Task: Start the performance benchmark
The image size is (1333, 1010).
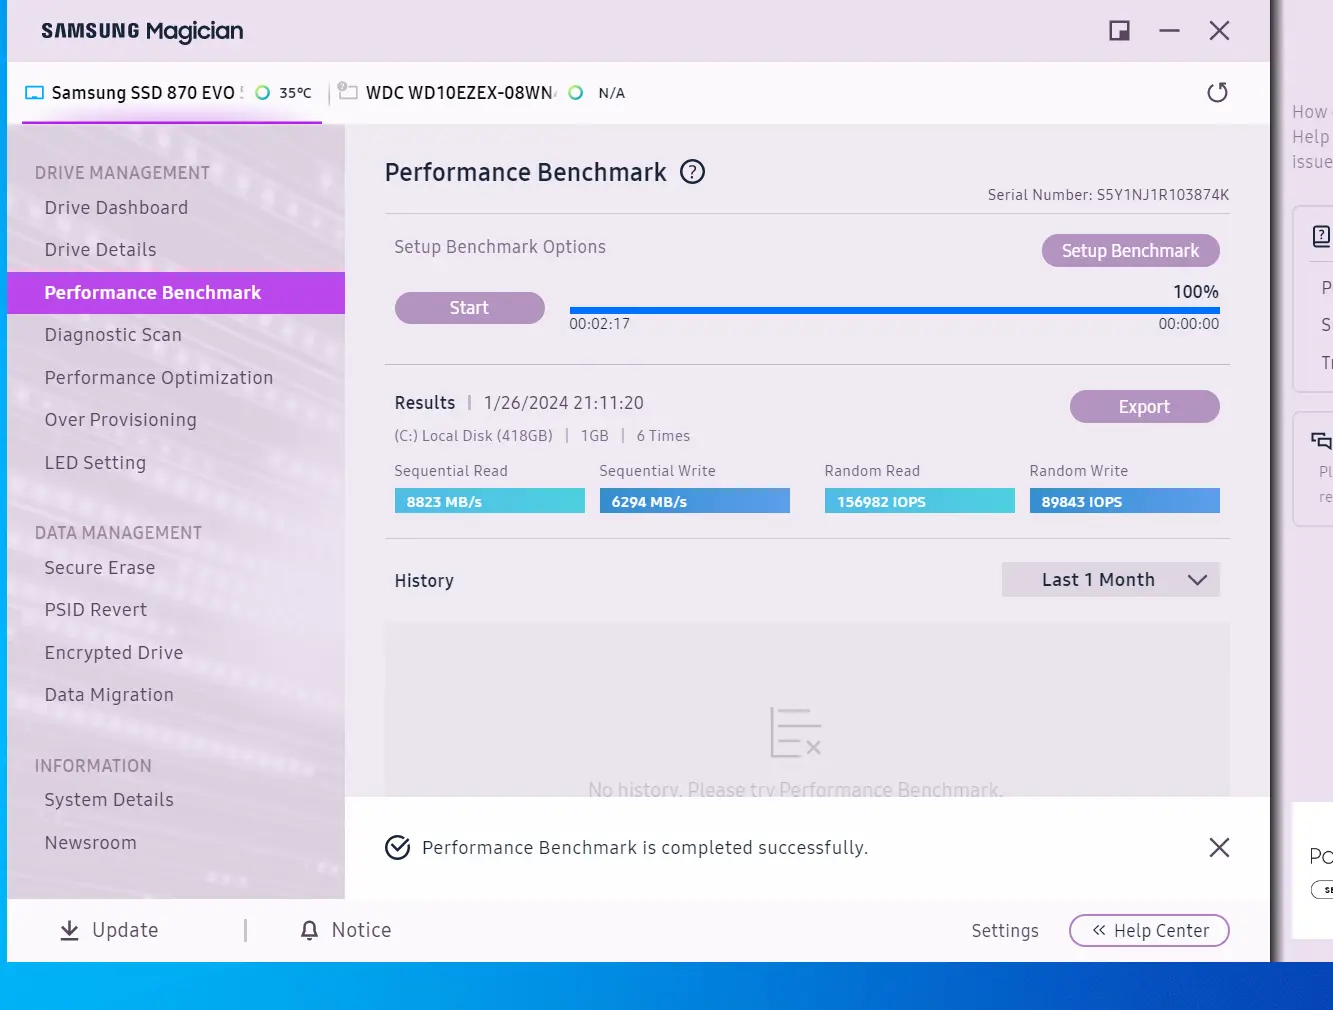Action: (469, 308)
